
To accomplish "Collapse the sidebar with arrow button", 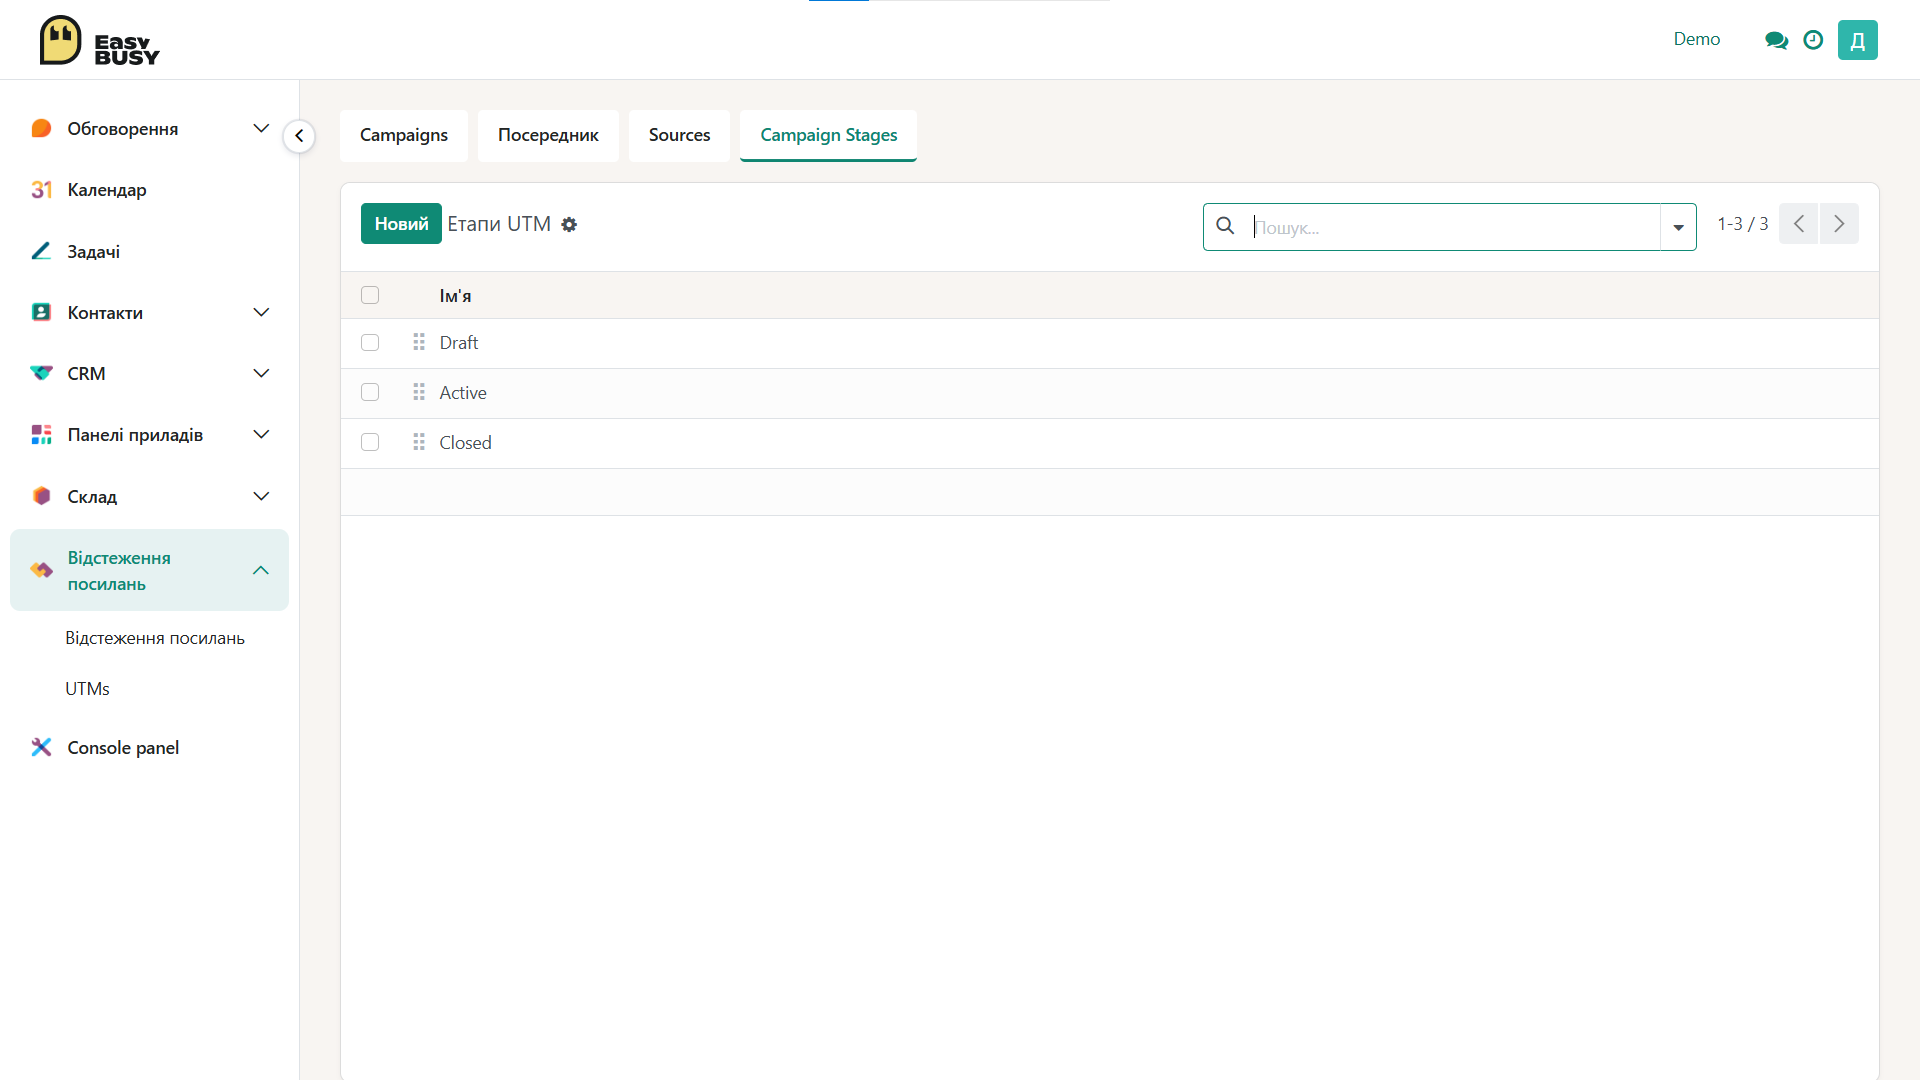I will [299, 136].
